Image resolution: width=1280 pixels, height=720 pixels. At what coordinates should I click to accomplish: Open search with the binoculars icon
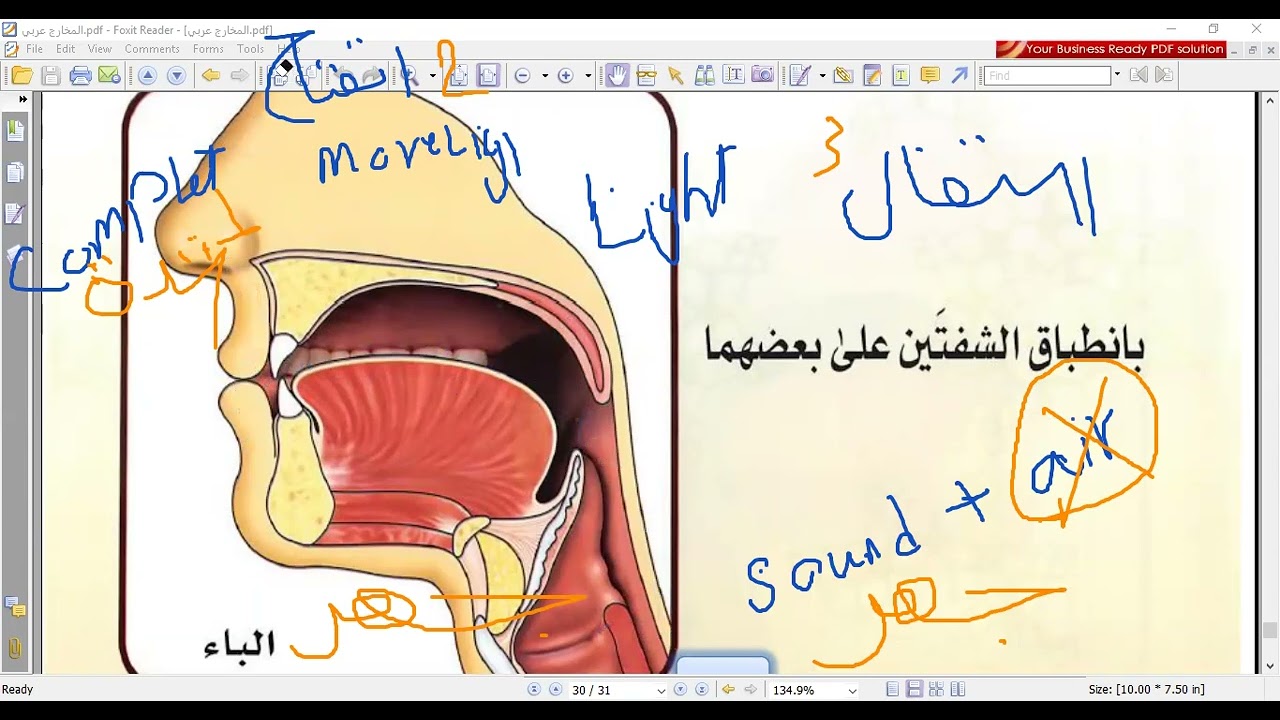pos(704,75)
